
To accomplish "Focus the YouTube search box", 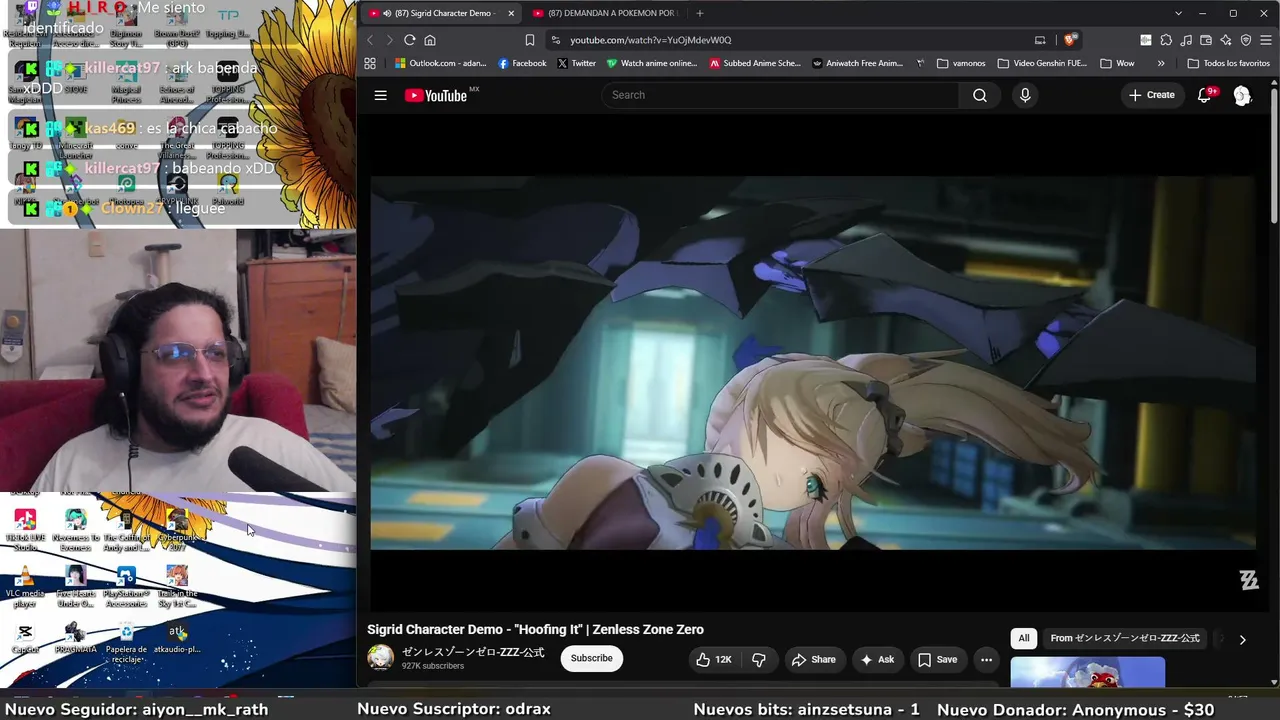I will tap(780, 95).
